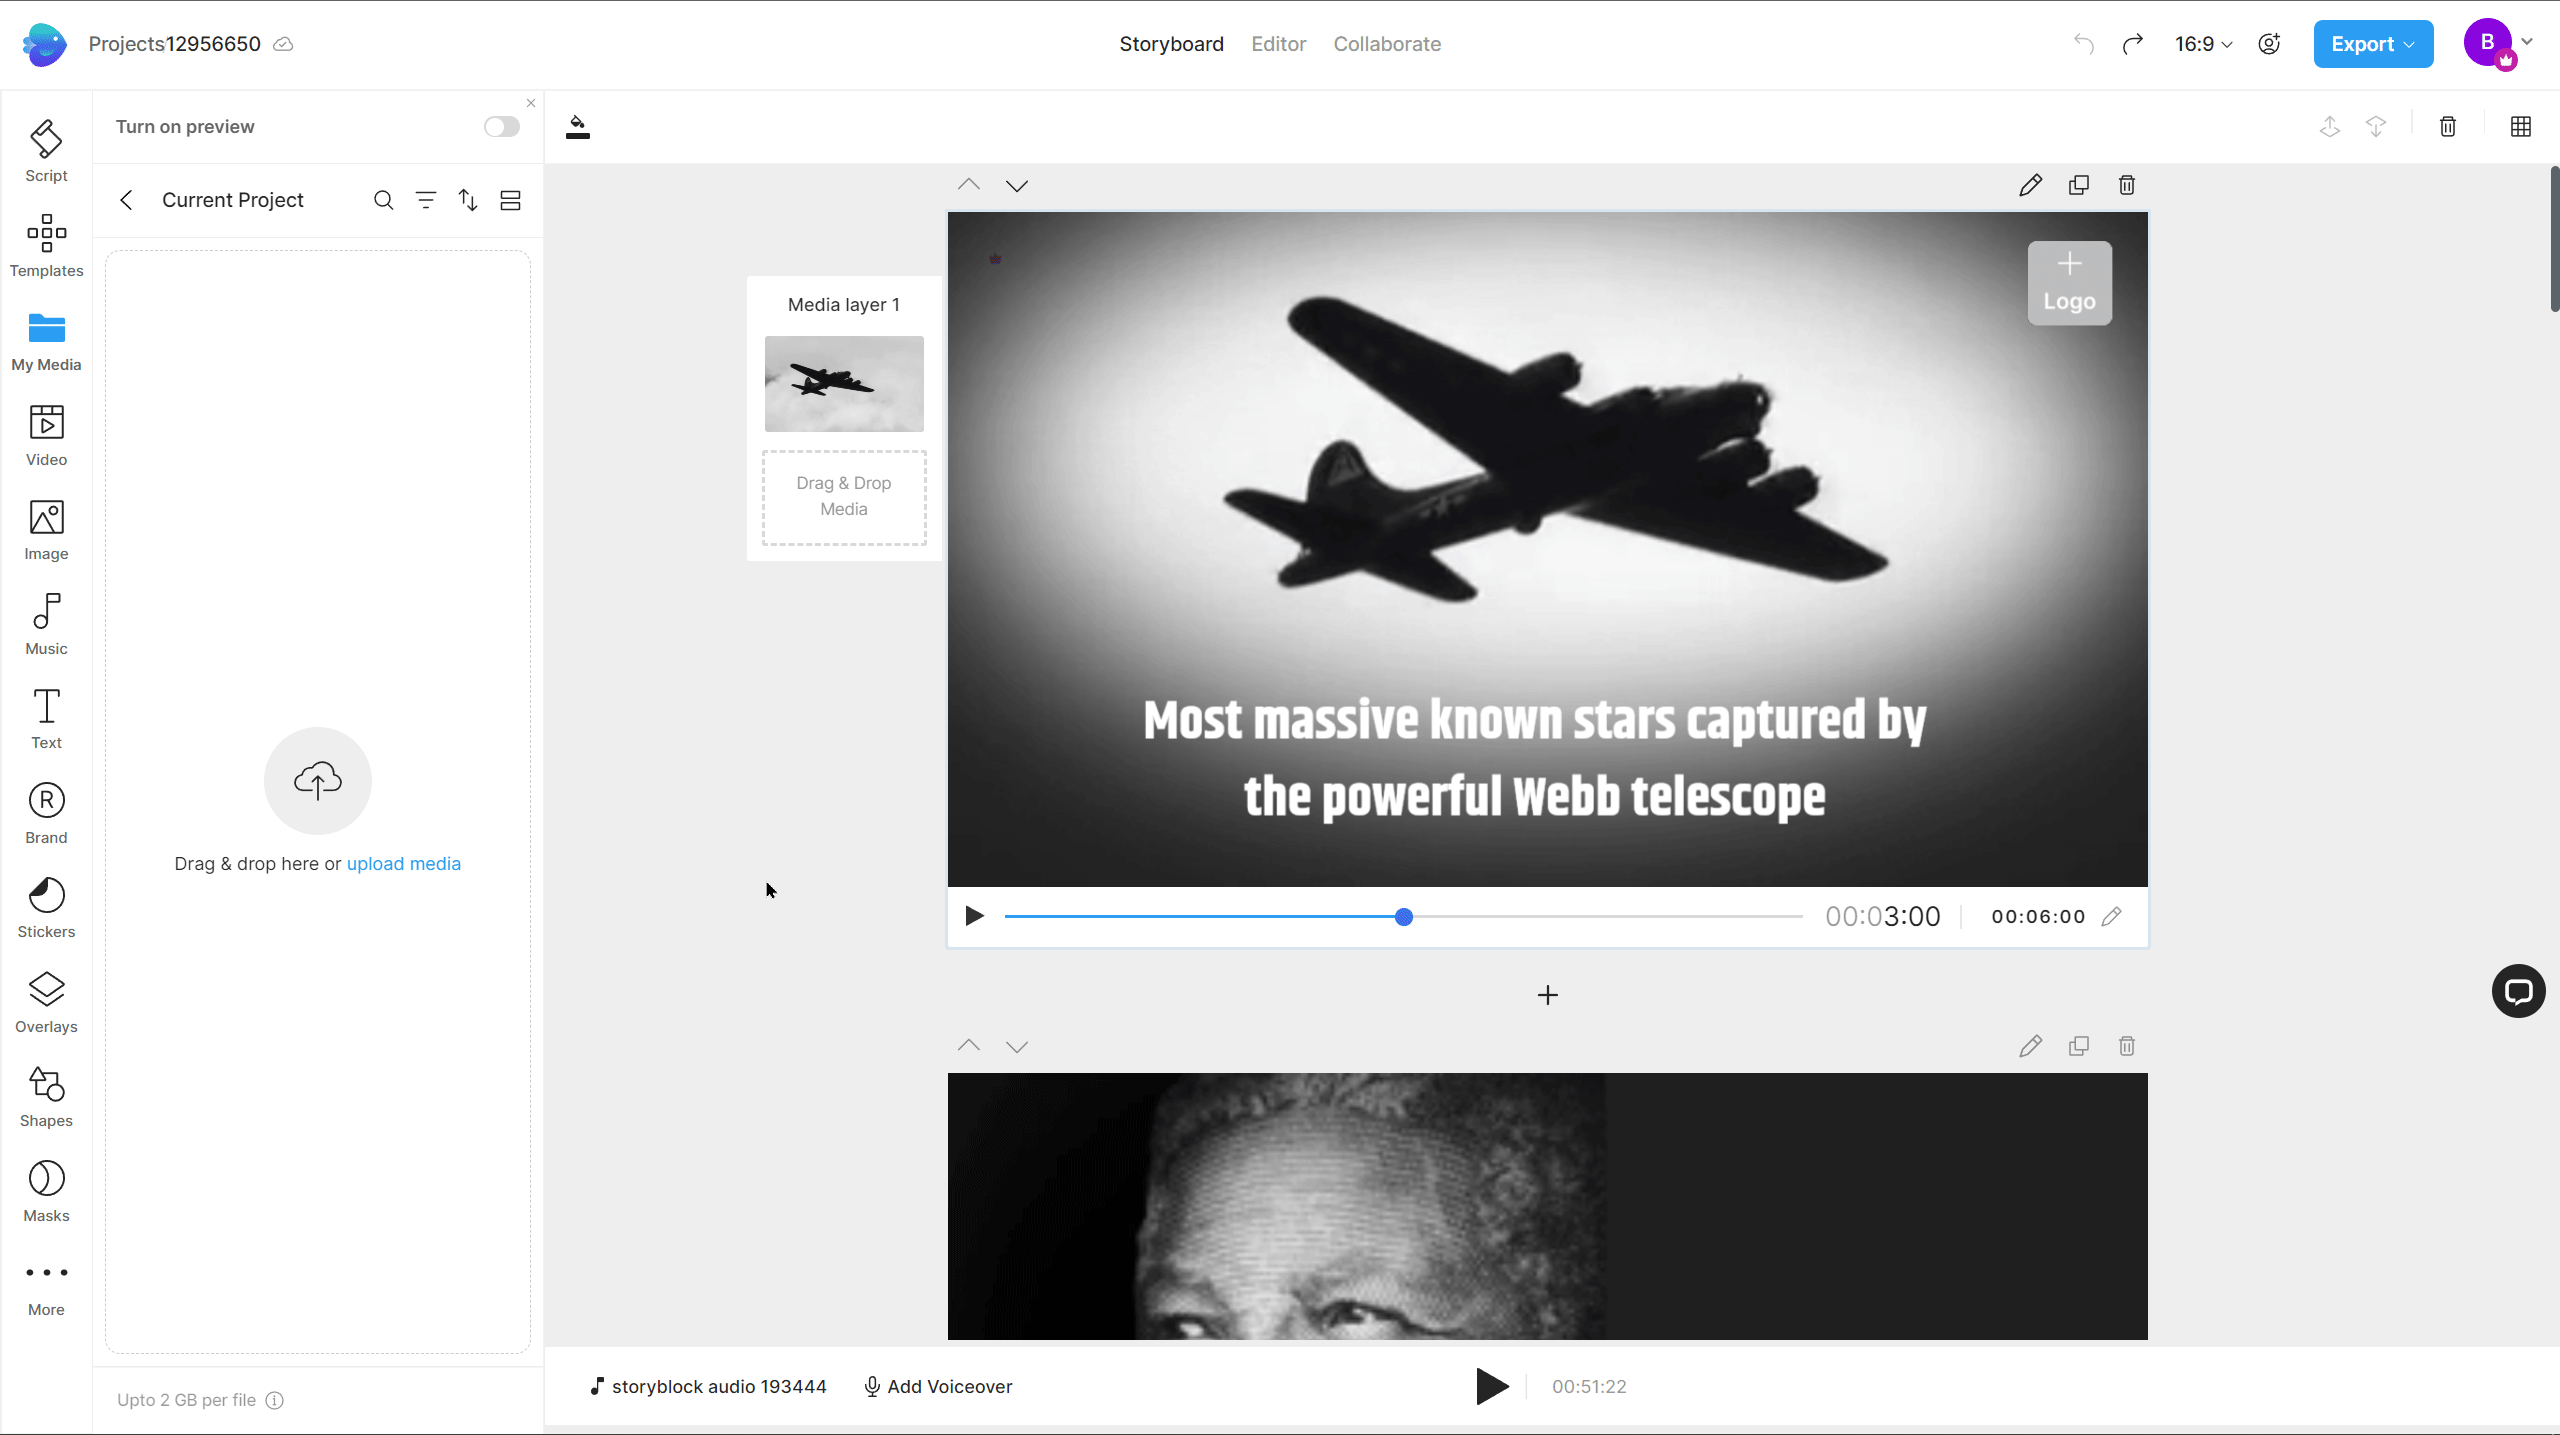Duplicate the first scene
The image size is (2560, 1435).
click(2079, 185)
